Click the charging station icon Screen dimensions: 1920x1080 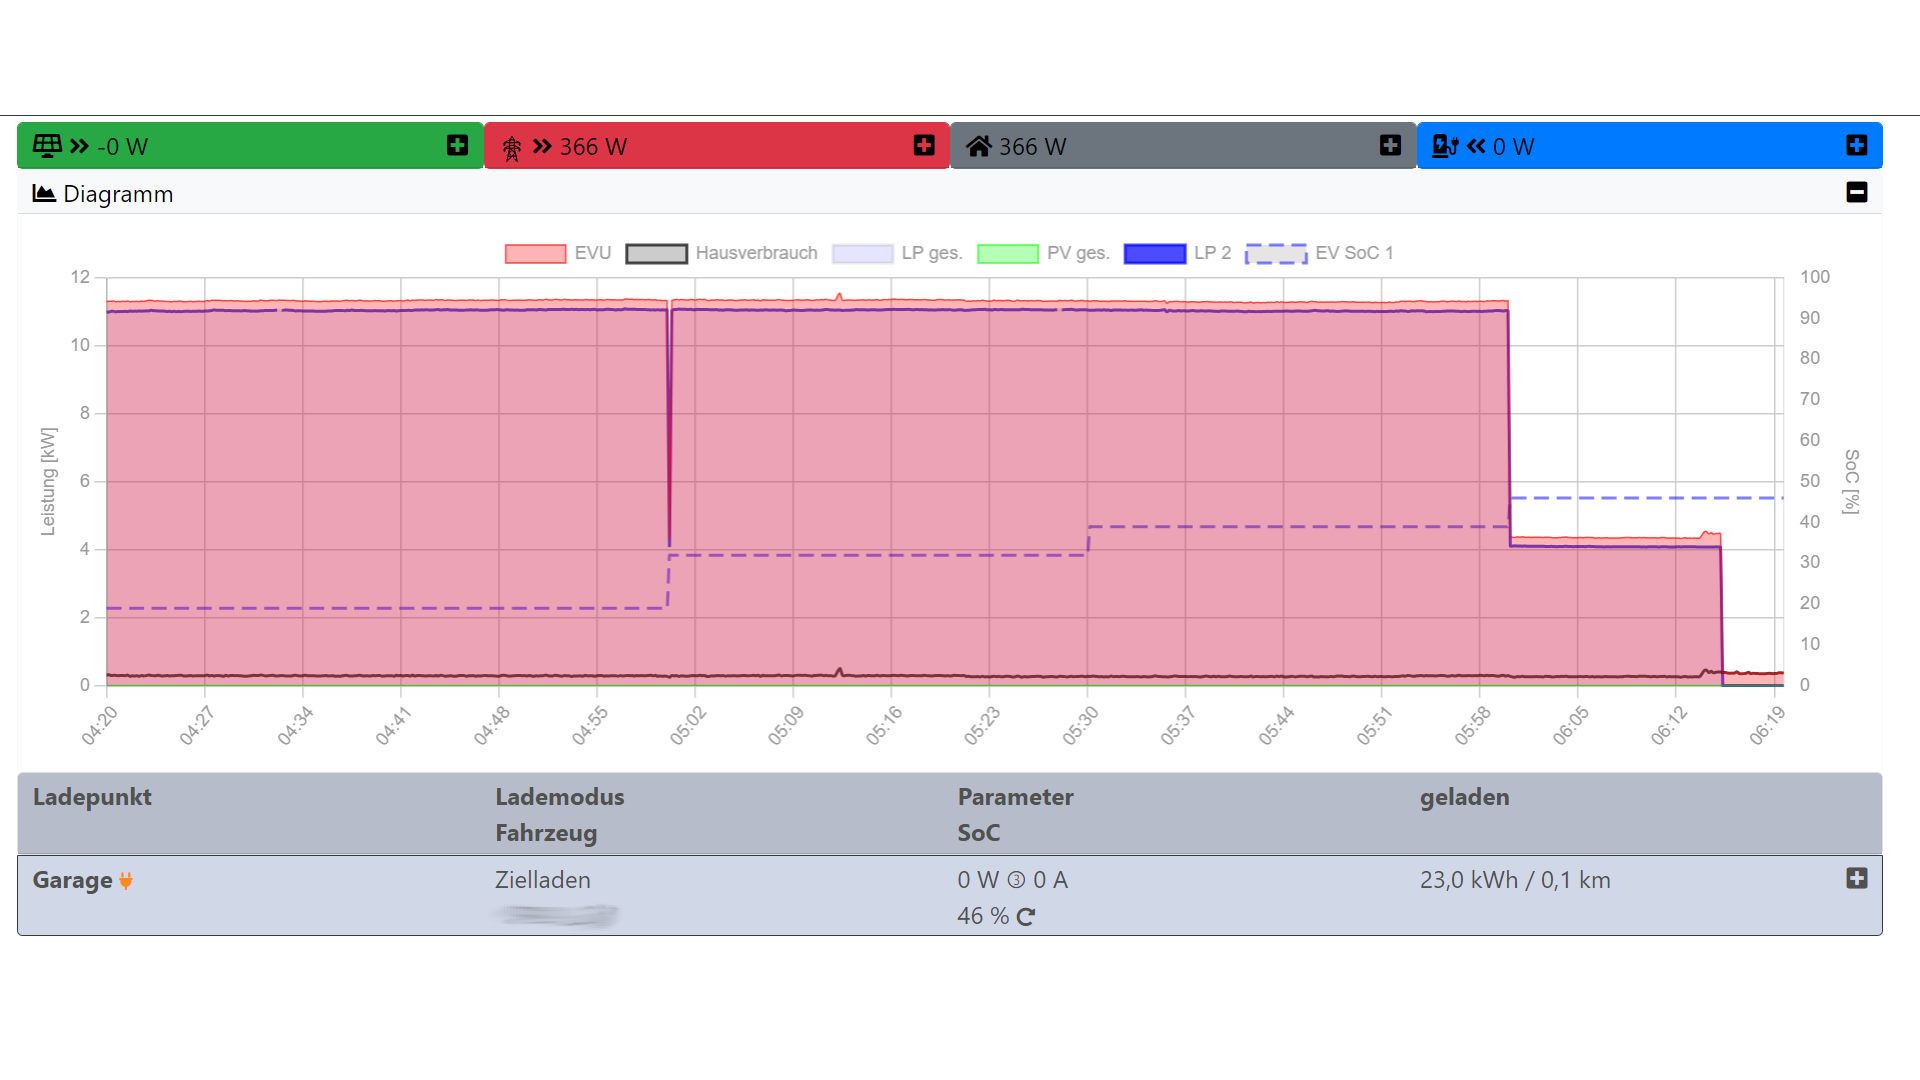1444,146
